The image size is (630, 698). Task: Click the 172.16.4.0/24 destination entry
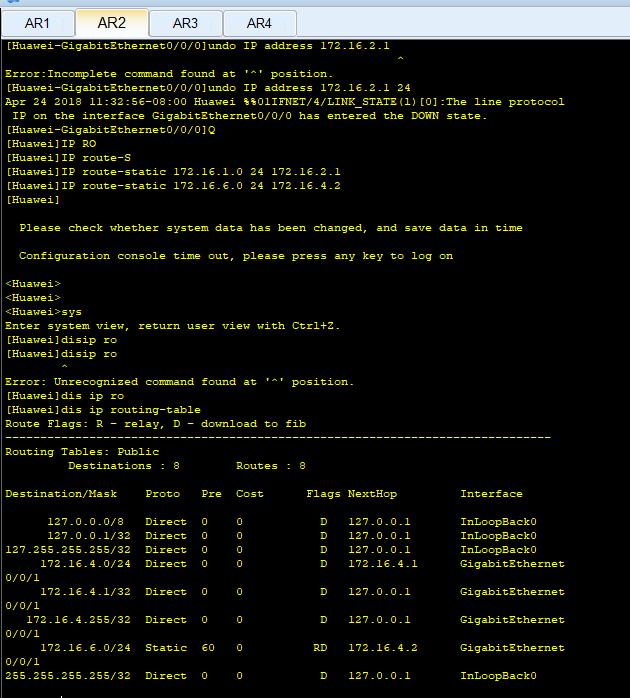(85, 564)
